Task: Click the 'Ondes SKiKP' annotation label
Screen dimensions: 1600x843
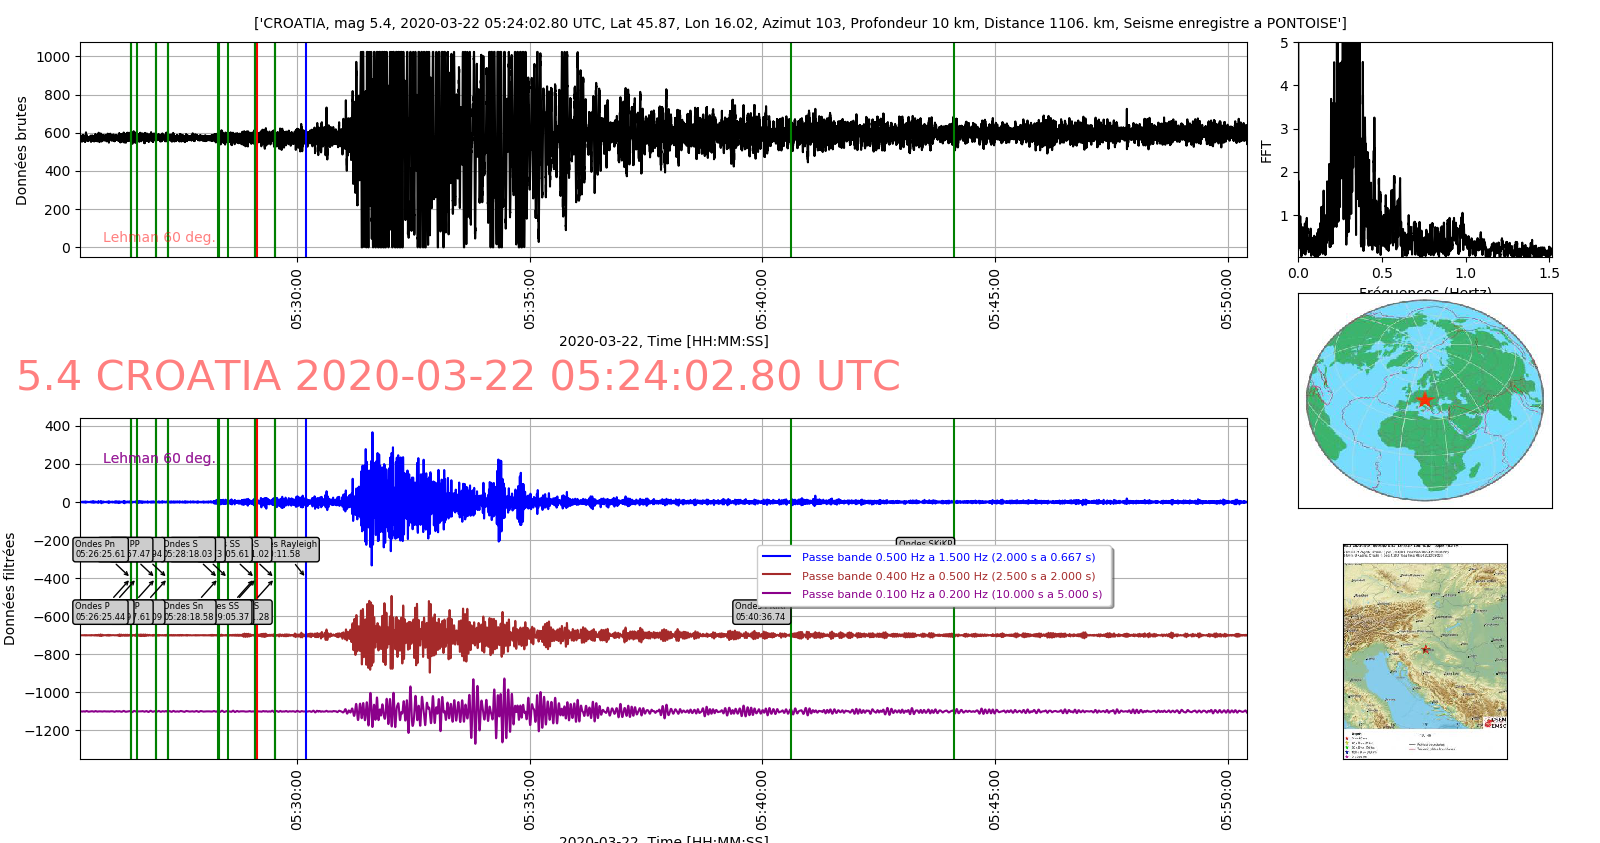Action: click(925, 544)
